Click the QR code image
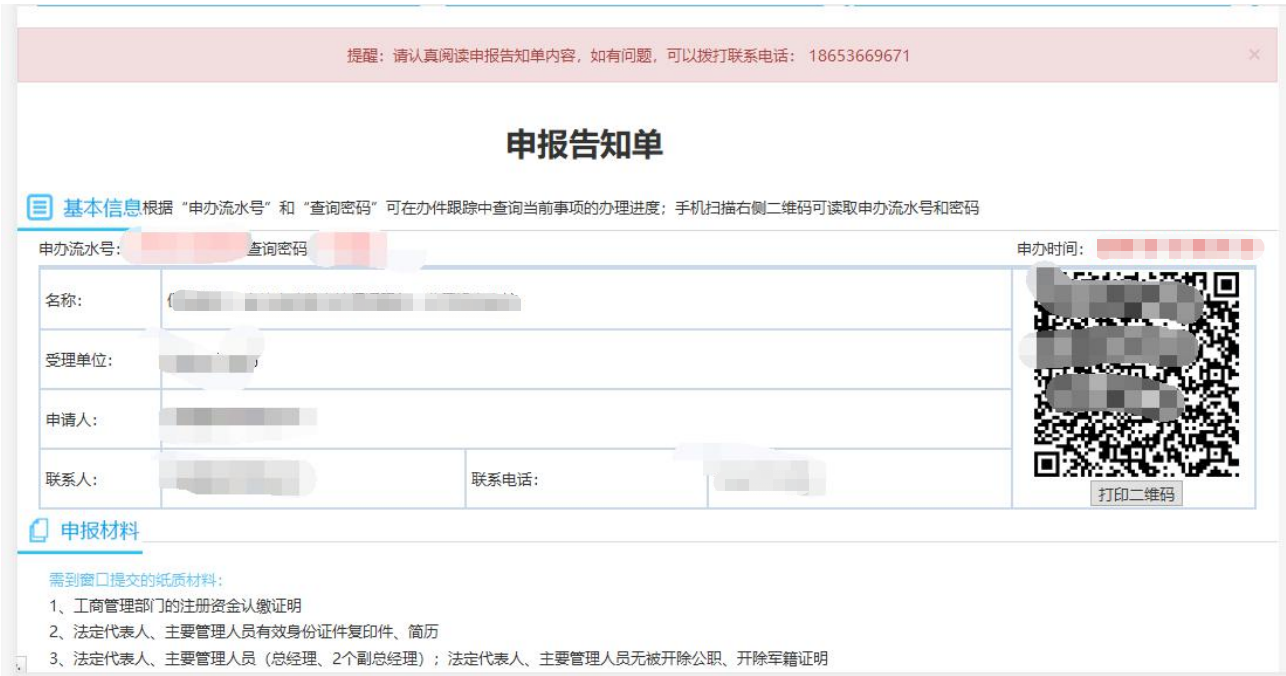Viewport: 1286px width, 676px height. [1136, 374]
